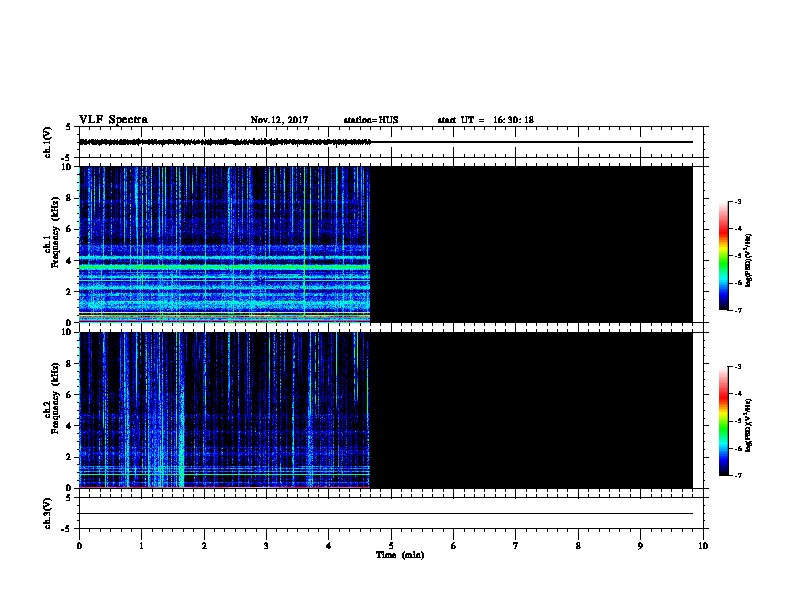792x612 pixels.
Task: Click the Time (min) axis label
Action: (400, 555)
